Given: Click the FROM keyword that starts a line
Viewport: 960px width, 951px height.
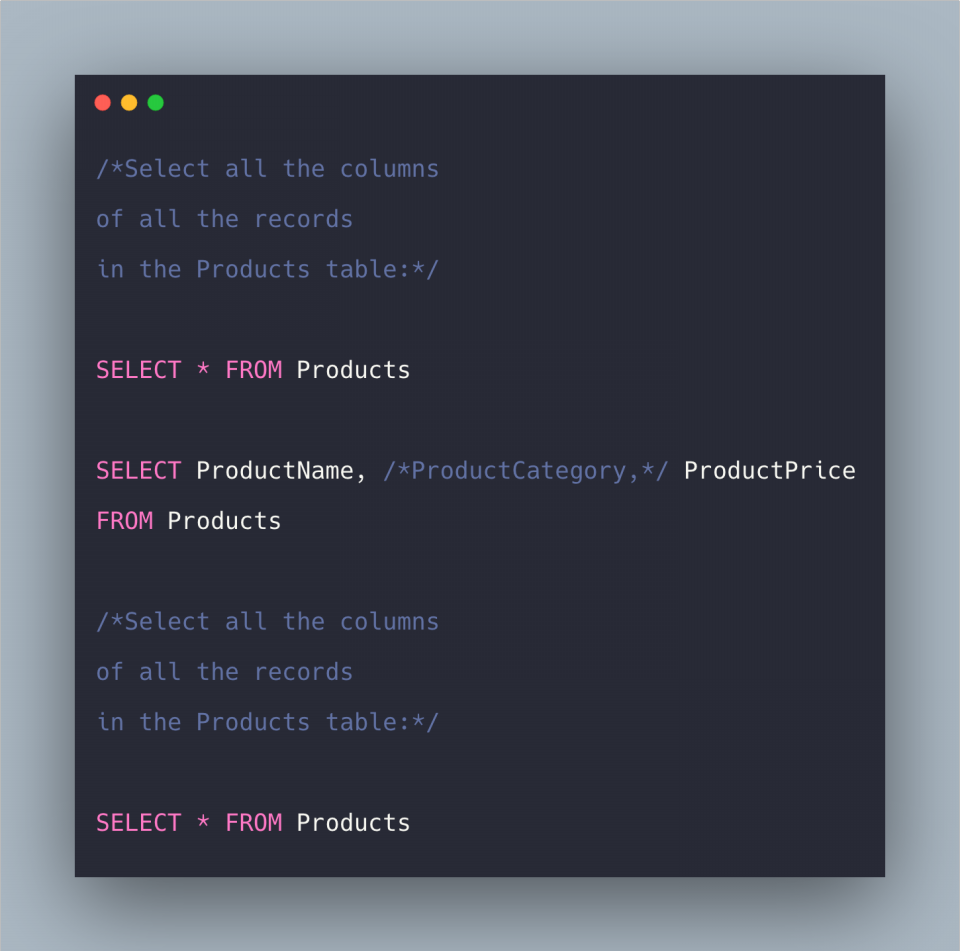Looking at the screenshot, I should pyautogui.click(x=124, y=521).
